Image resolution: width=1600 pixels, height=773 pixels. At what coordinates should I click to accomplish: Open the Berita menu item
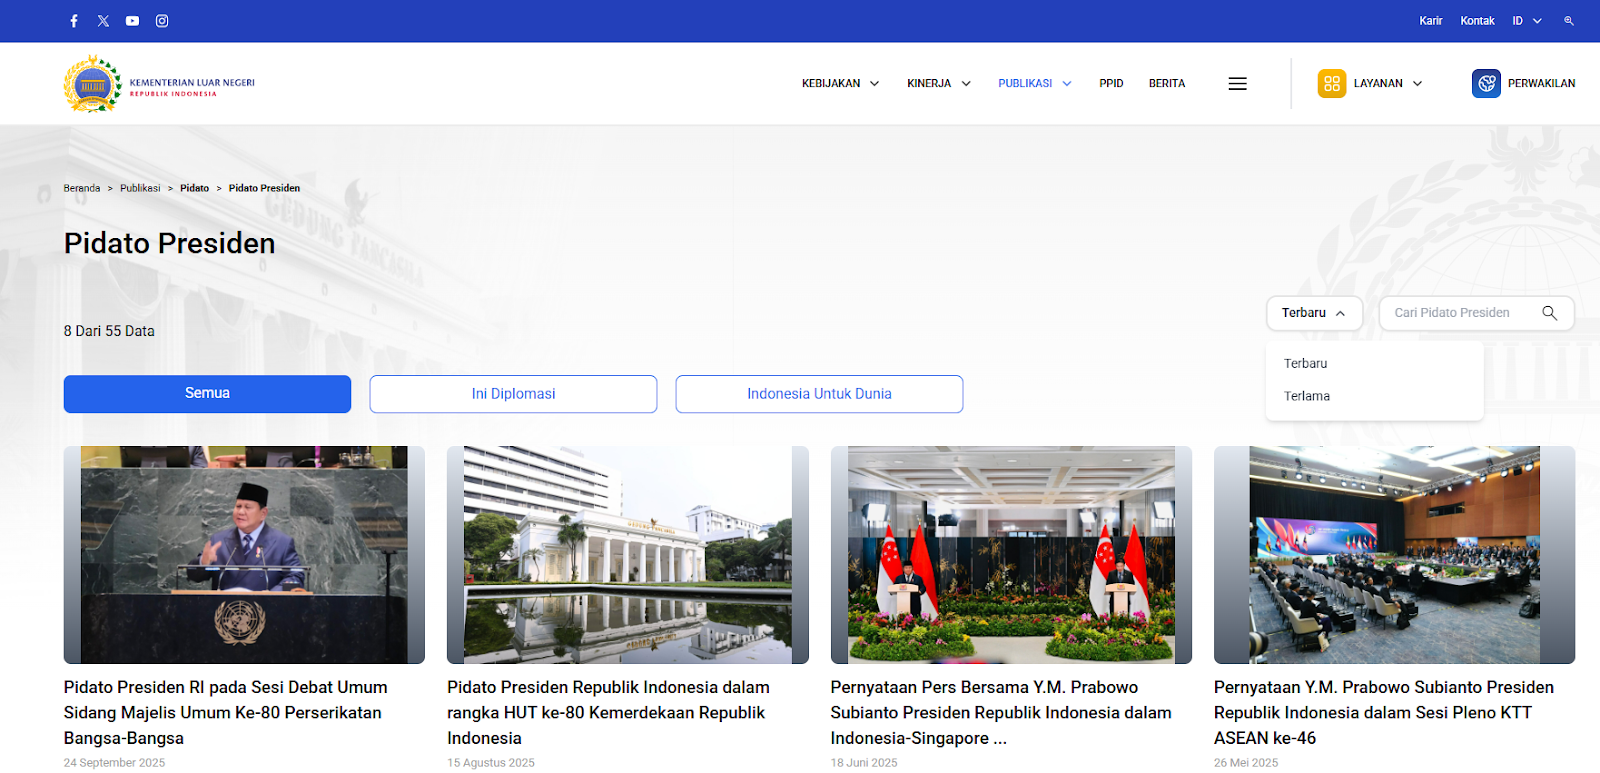[x=1166, y=84]
